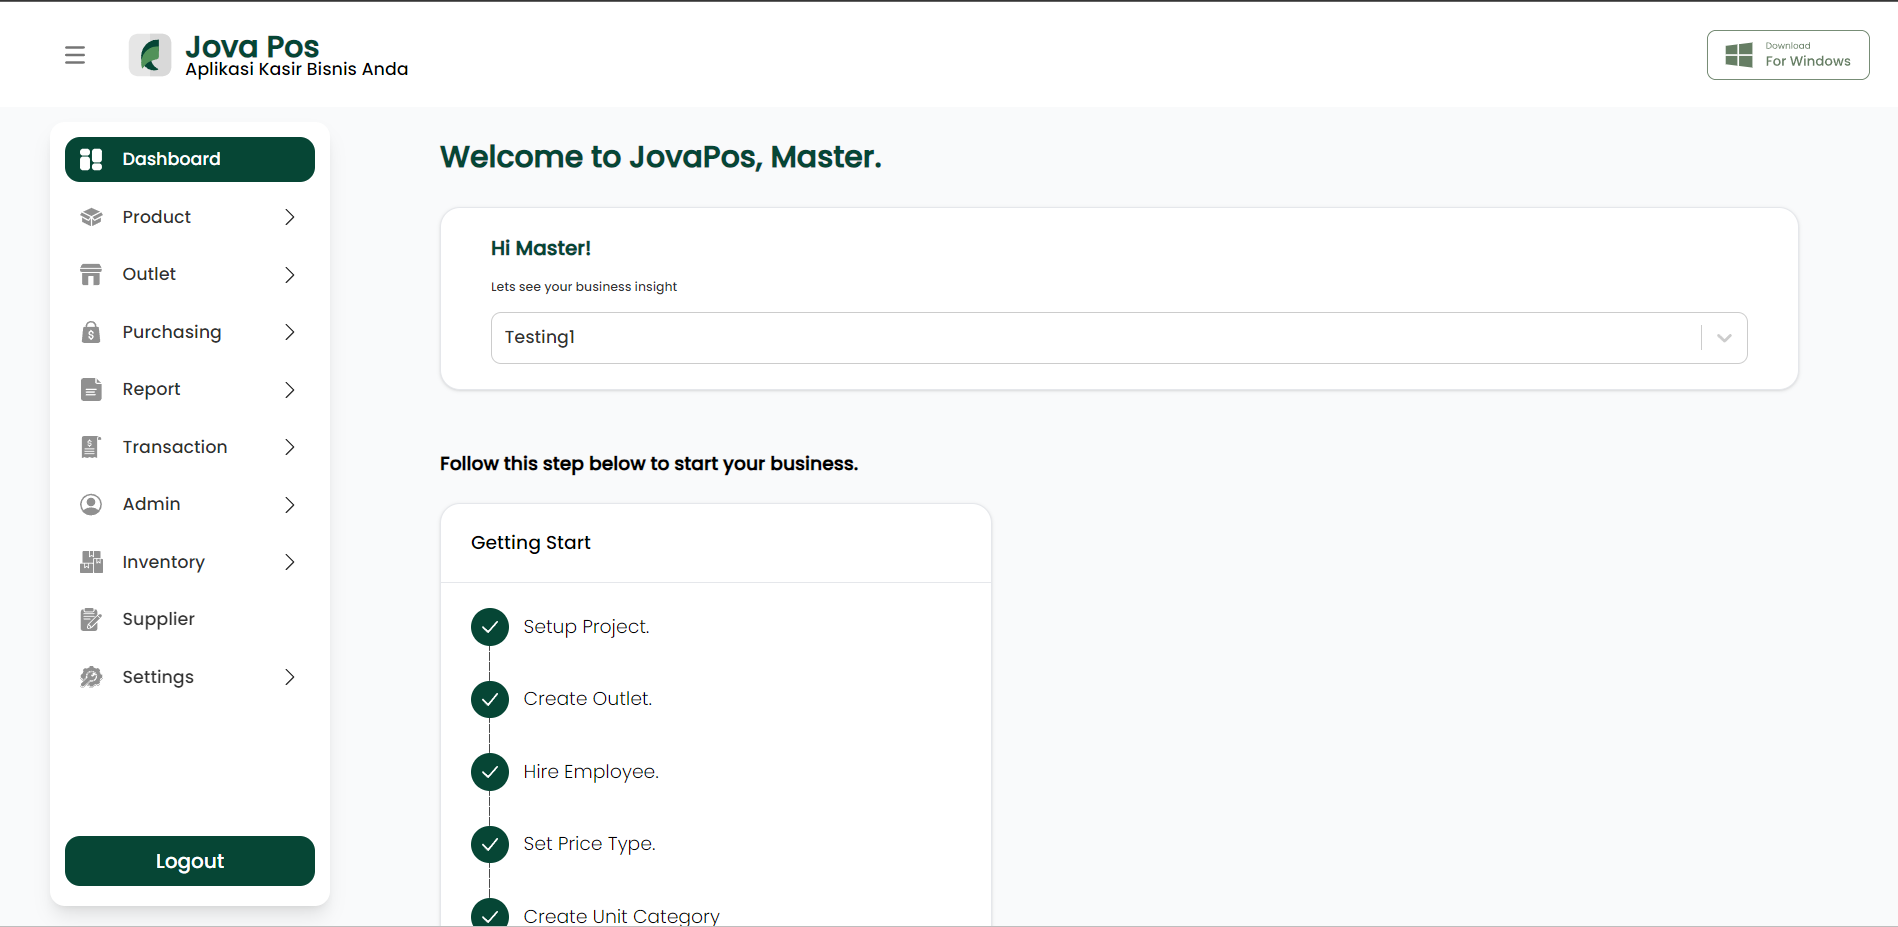Click inside the Testing1 outlet select field
Image resolution: width=1898 pixels, height=927 pixels.
[x=1119, y=338]
